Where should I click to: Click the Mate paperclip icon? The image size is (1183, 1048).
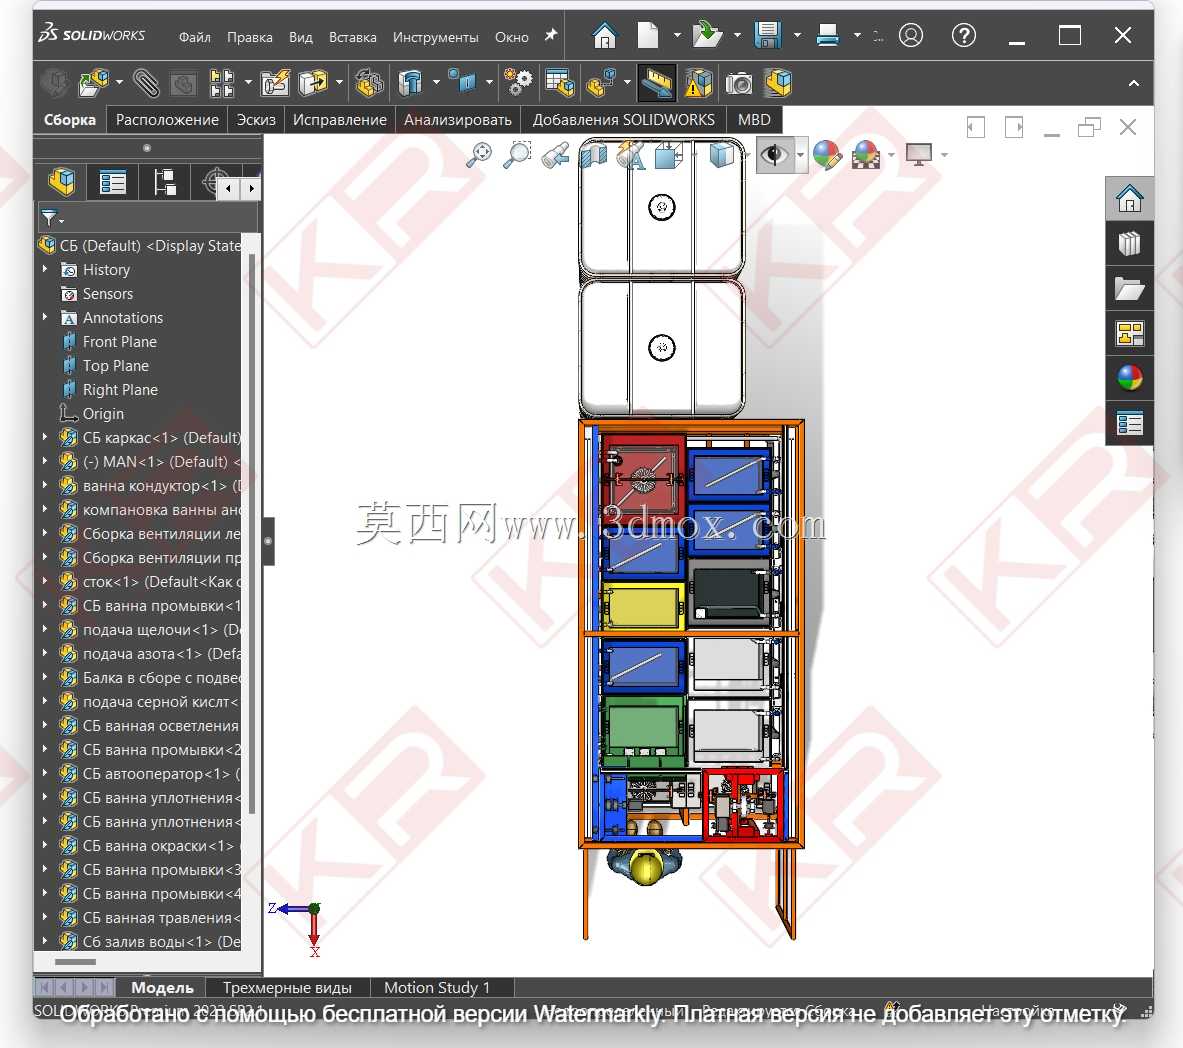146,83
